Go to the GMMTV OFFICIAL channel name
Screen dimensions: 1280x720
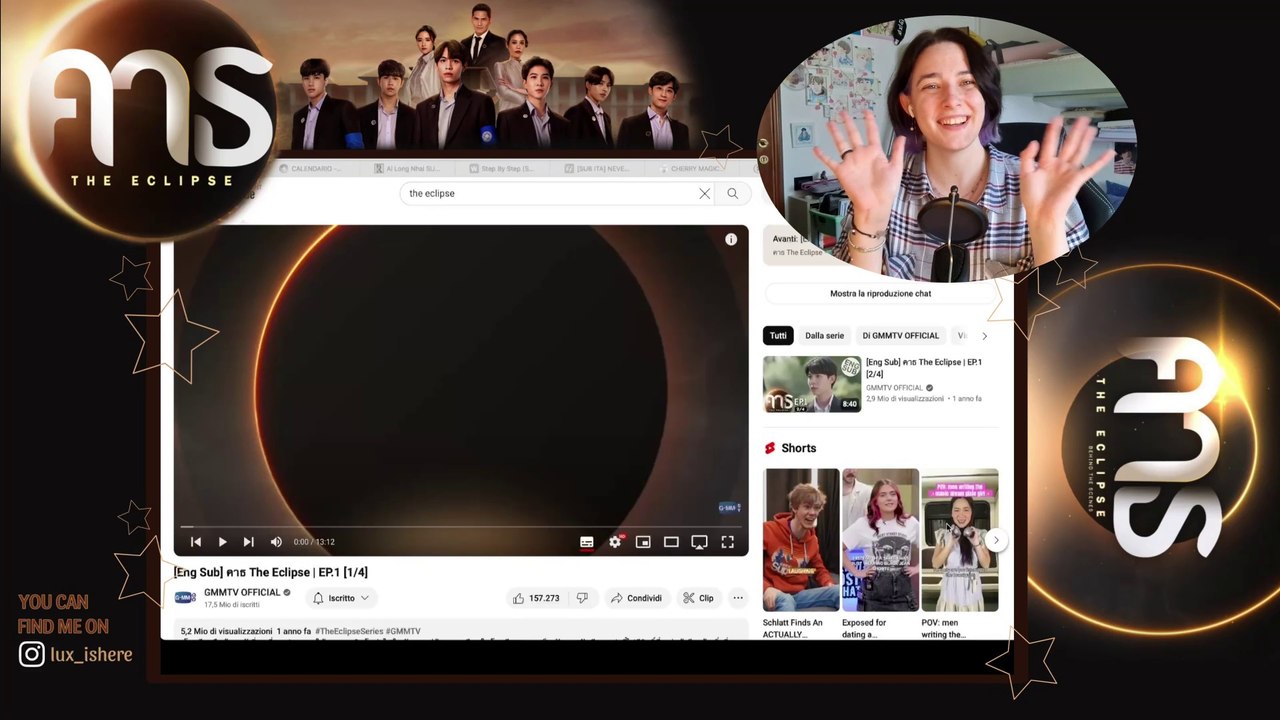tap(242, 593)
